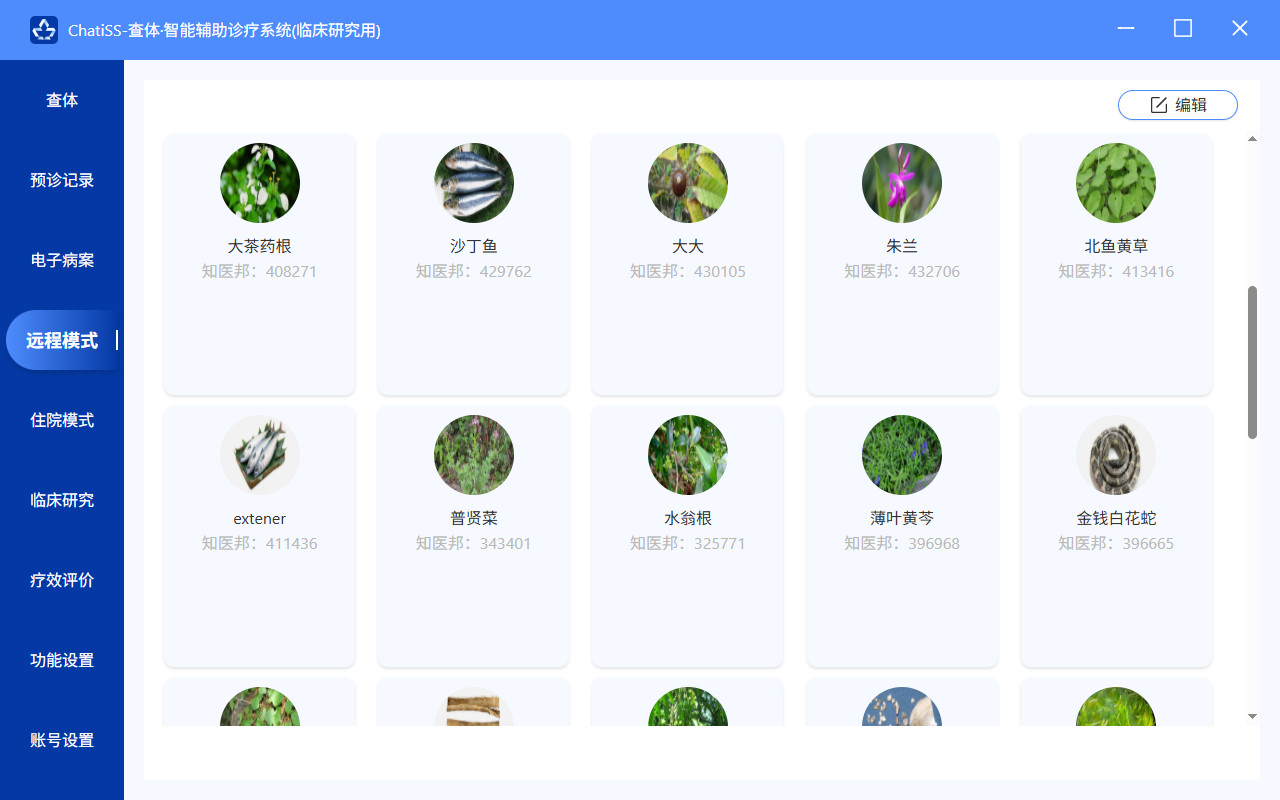Screen dimensions: 1280x800
Task: Click ID text 知医邦：343401
Action: (x=474, y=543)
